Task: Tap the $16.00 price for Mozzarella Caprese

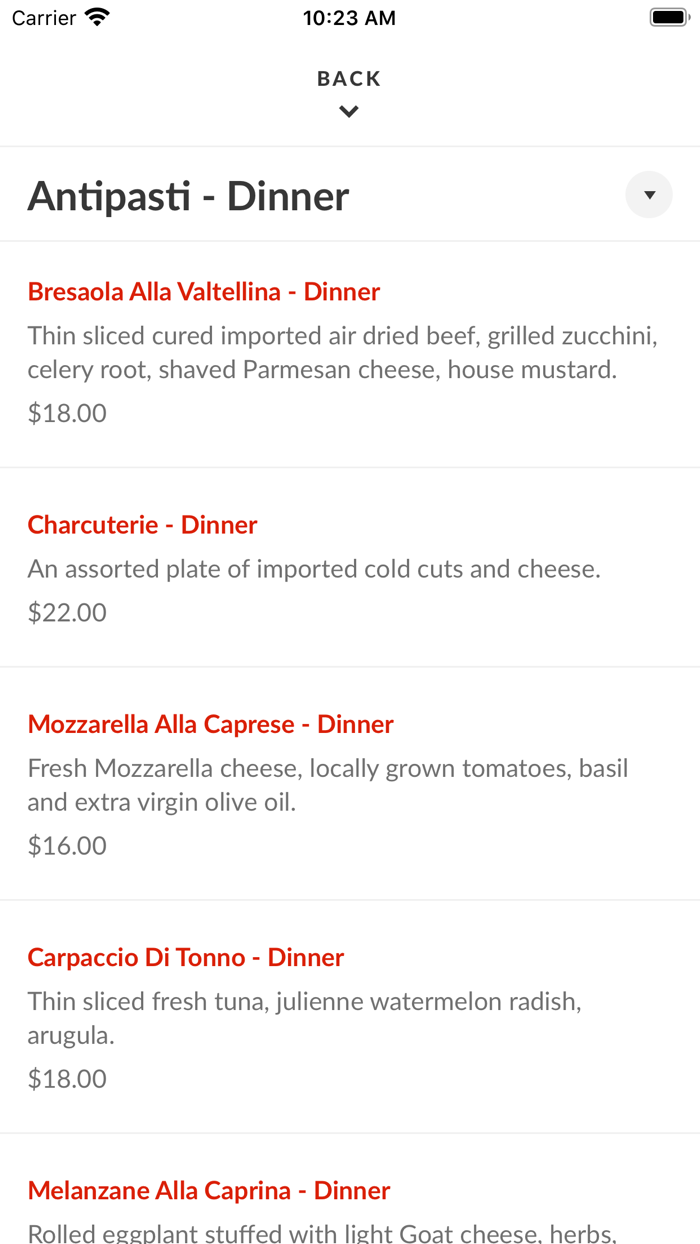Action: (x=67, y=845)
